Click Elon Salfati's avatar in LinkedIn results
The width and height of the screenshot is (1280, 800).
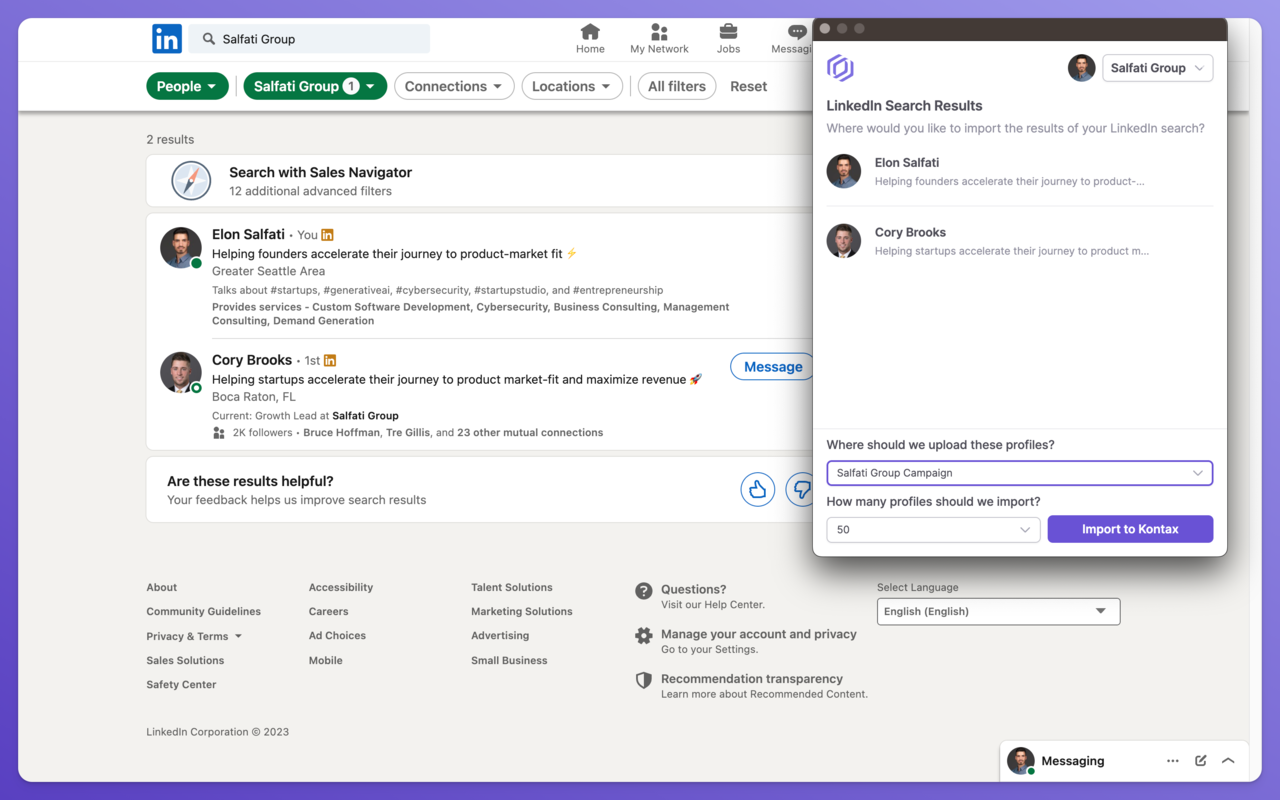pyautogui.click(x=181, y=248)
